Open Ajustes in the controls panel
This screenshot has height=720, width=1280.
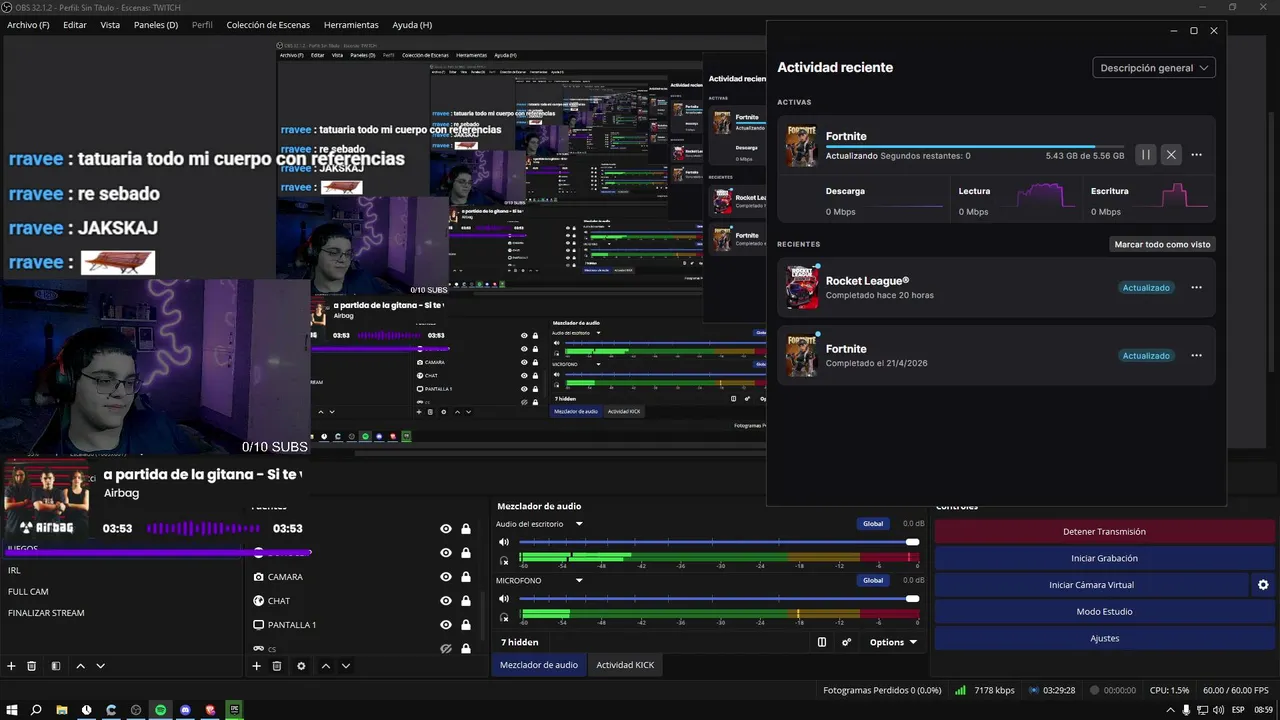pos(1104,638)
